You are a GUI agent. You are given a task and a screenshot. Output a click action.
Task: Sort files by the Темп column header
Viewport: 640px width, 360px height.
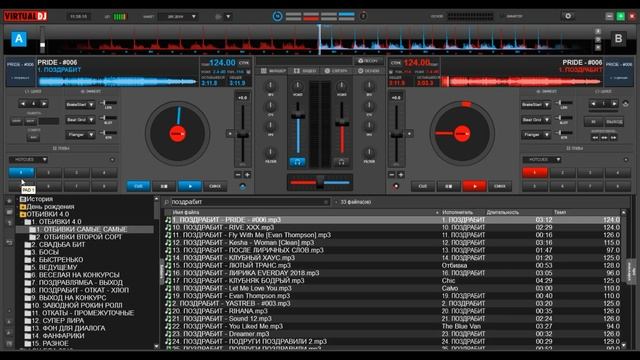[560, 212]
